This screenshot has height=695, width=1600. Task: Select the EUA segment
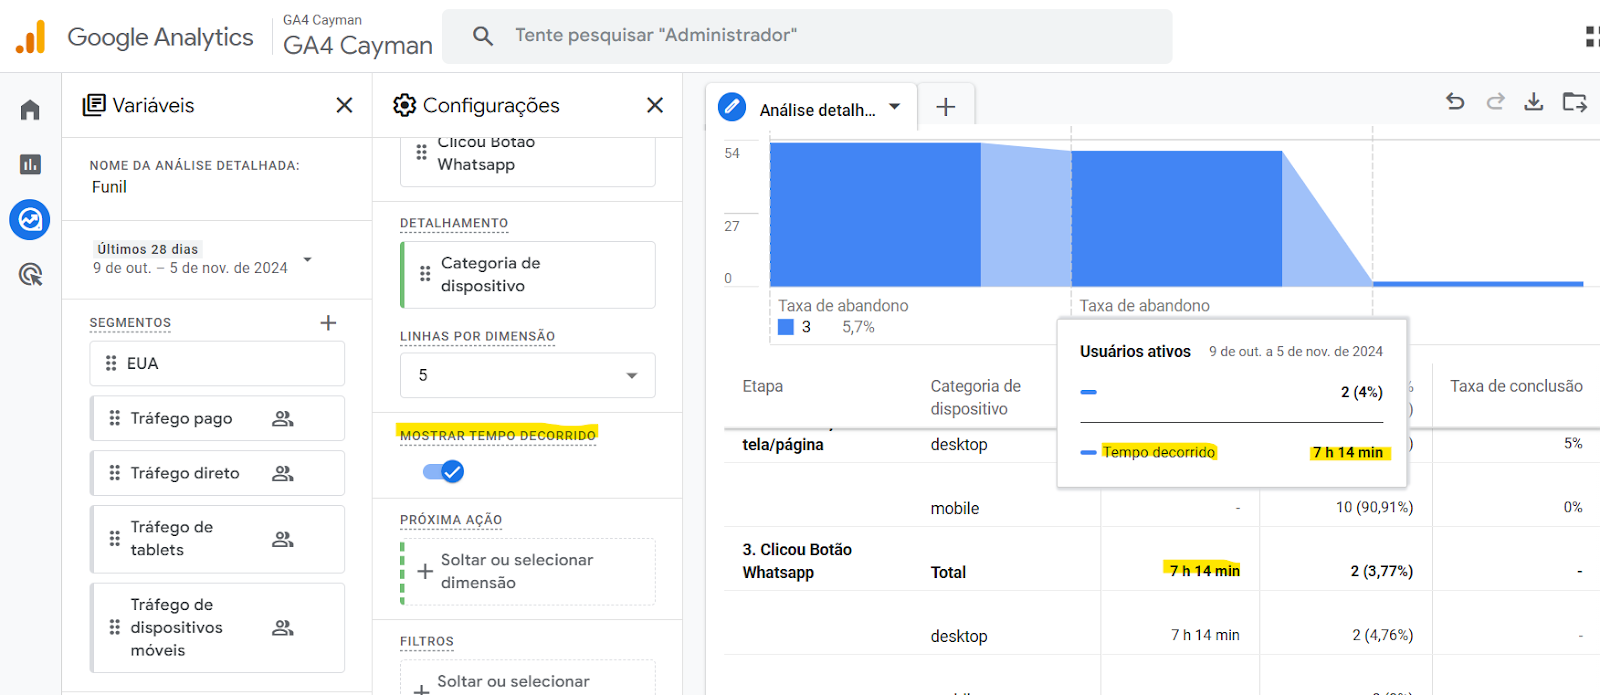click(x=218, y=363)
